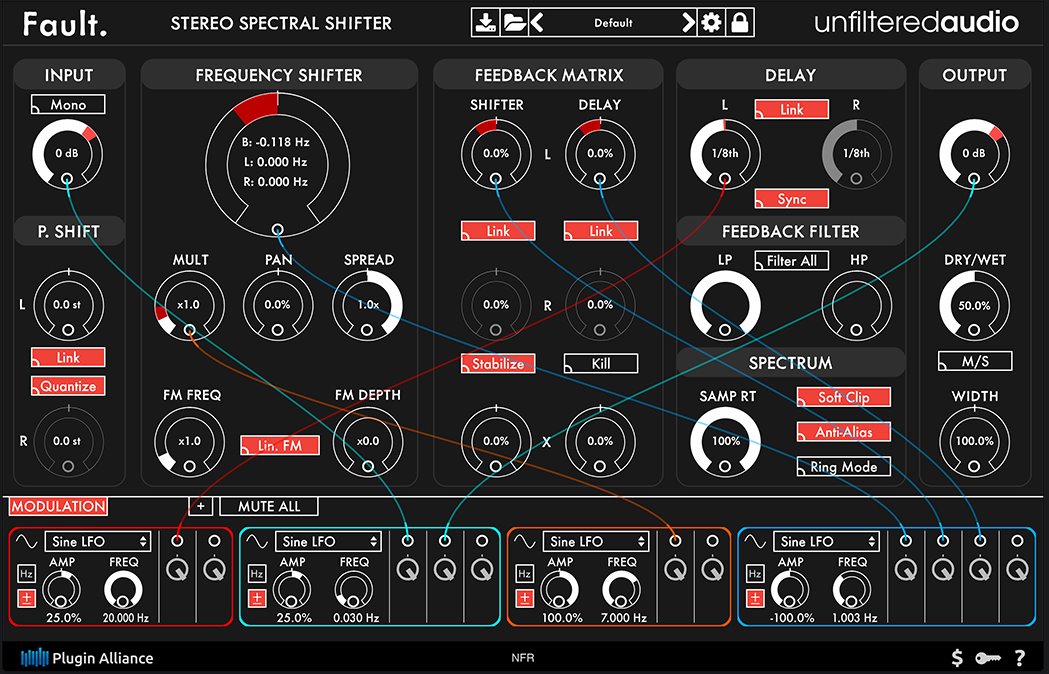Toggle the Link button under SHIFTER feedback
The image size is (1049, 674).
(x=498, y=231)
